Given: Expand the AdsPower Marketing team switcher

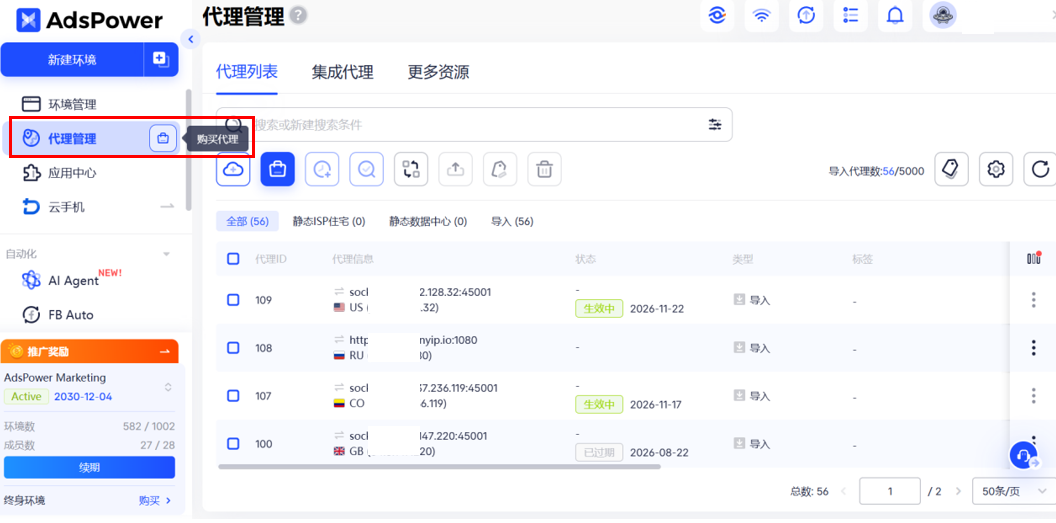Looking at the screenshot, I should click(x=168, y=387).
